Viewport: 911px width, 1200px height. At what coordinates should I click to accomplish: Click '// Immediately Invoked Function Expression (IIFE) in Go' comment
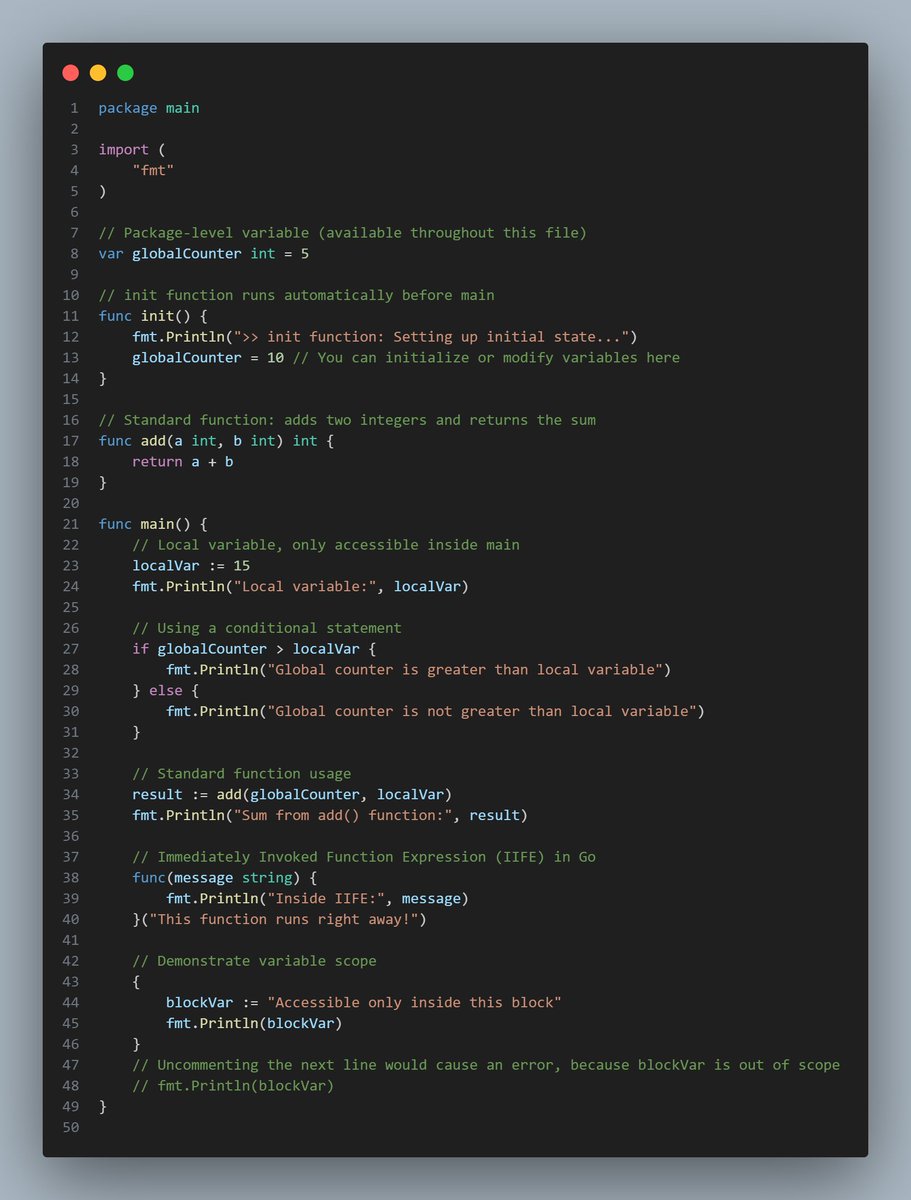coord(364,857)
